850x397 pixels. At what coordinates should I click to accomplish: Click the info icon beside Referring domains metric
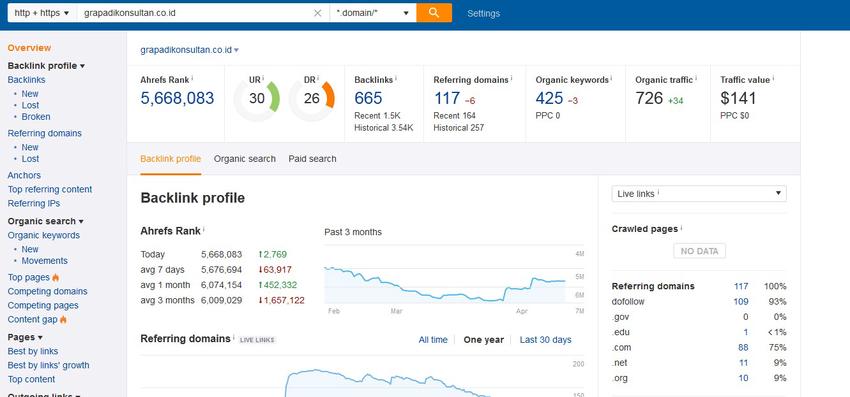tap(511, 79)
